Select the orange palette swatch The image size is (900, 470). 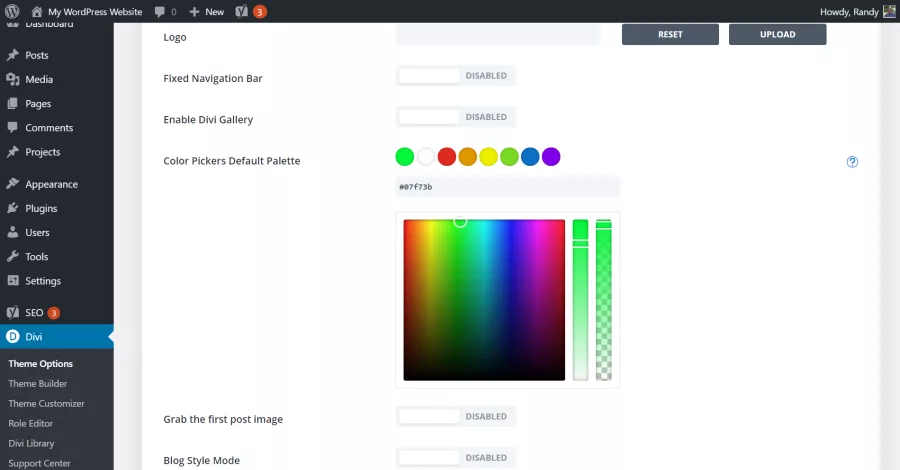click(467, 157)
